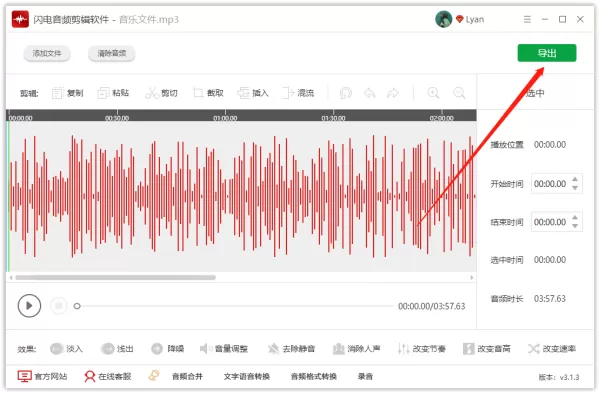The height and width of the screenshot is (394, 600).
Task: Open the Official Website (官方网站) link
Action: (42, 376)
